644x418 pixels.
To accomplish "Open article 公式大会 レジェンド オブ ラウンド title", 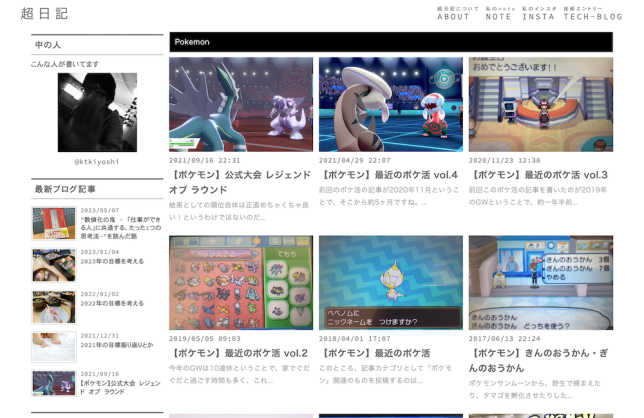I will [x=240, y=182].
